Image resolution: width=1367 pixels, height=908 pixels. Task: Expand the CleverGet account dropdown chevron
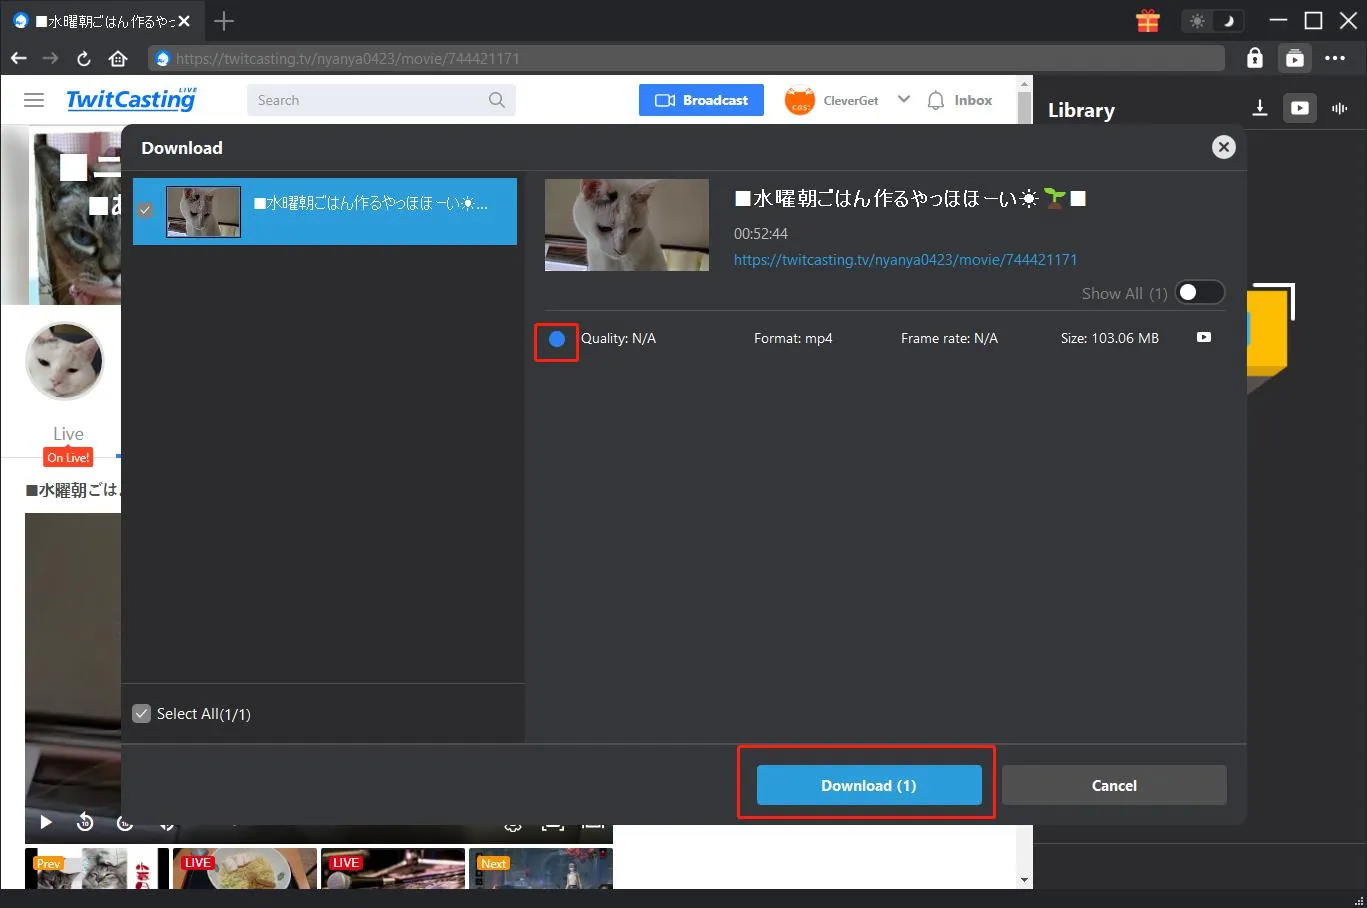pos(903,99)
